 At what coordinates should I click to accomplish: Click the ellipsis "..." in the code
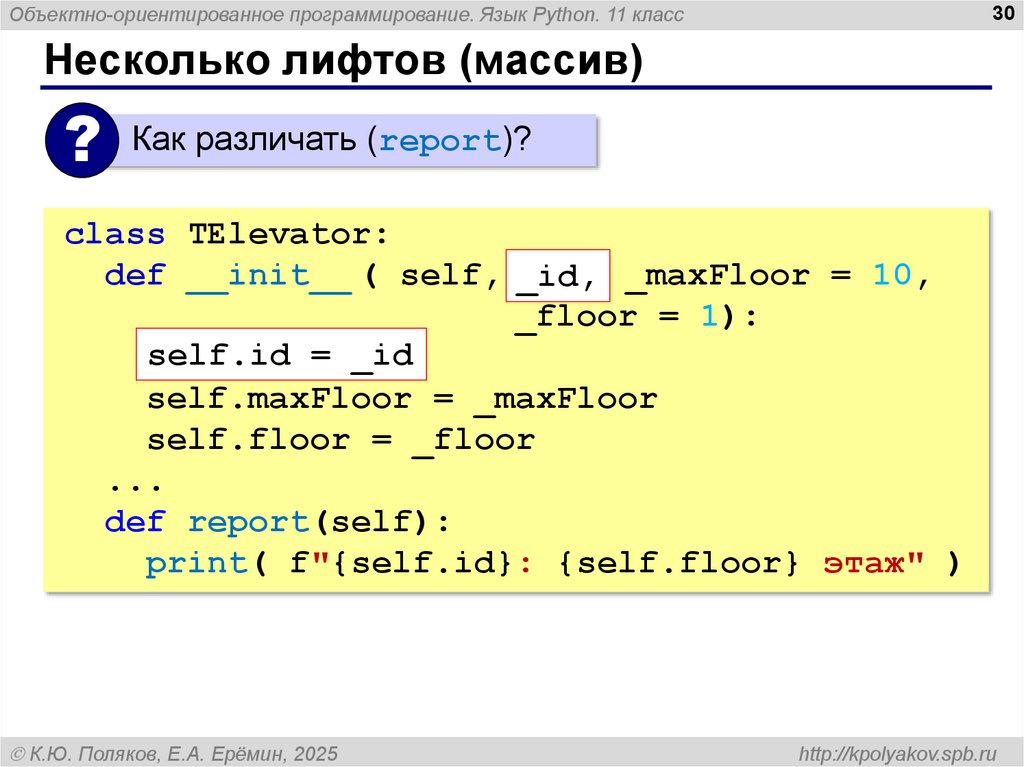pos(127,482)
